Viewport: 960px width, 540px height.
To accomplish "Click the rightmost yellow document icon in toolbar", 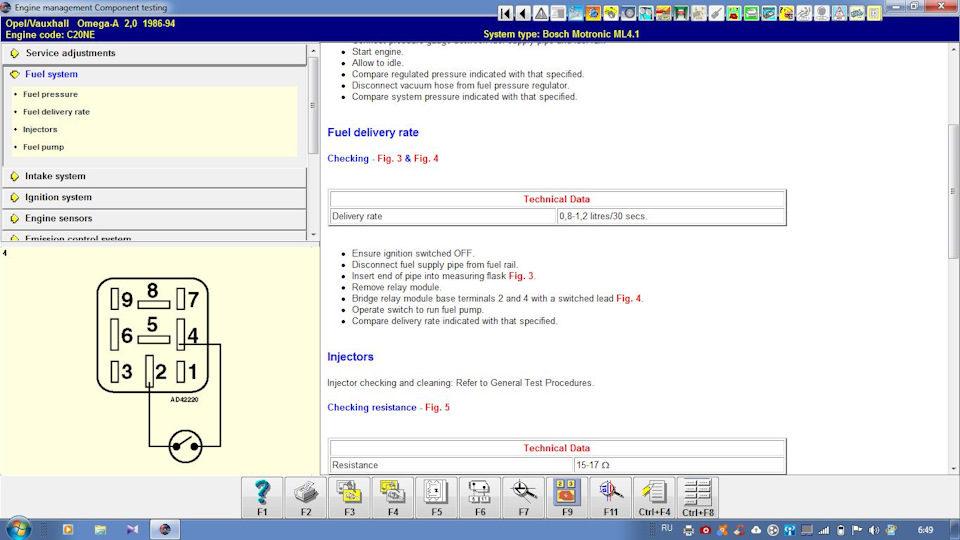I will click(x=874, y=13).
